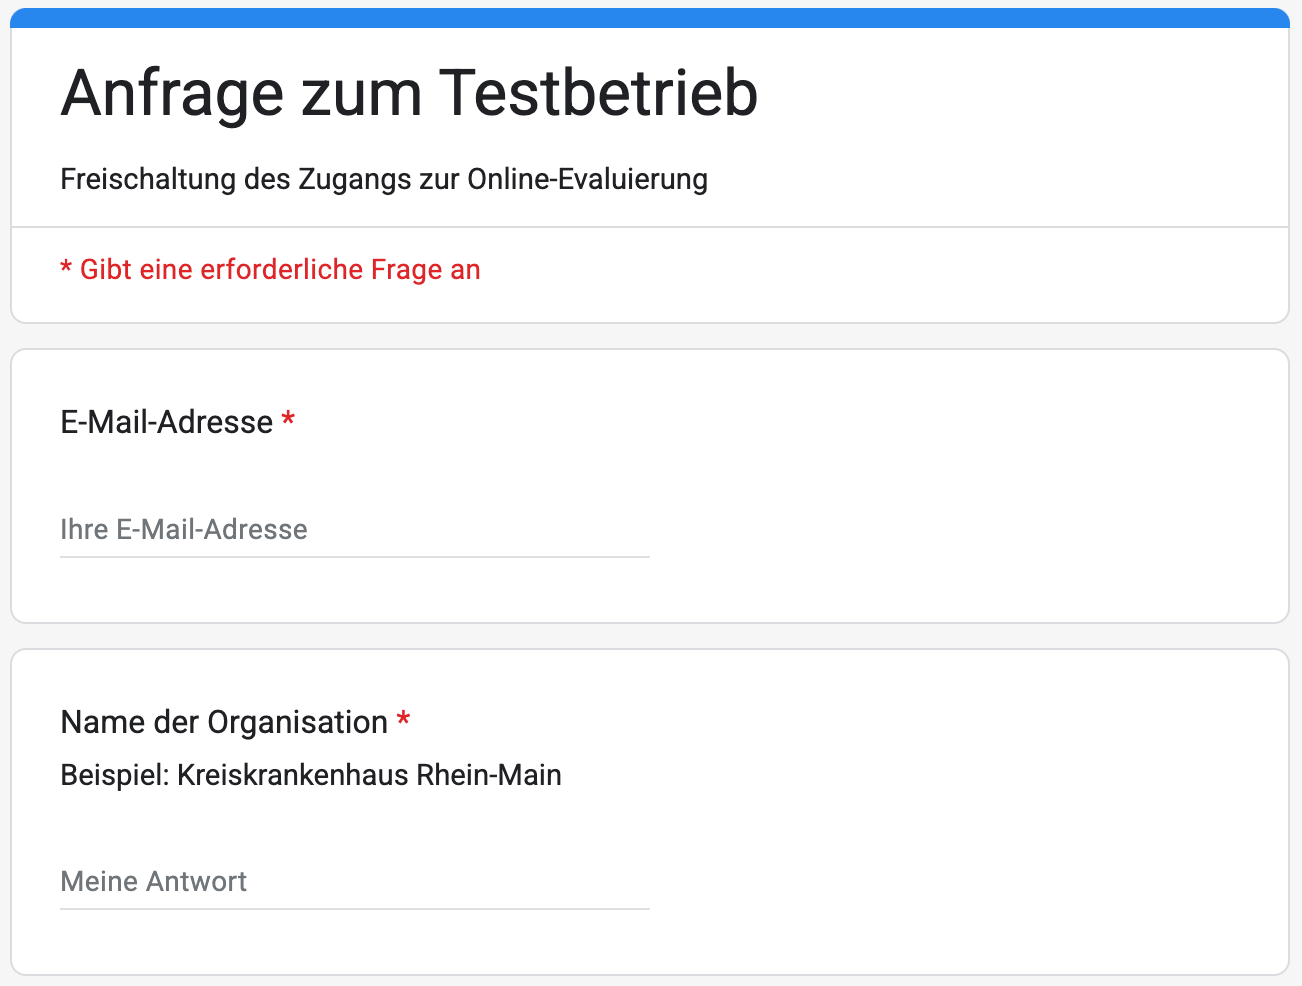Click the hint "Beispiel: Kreiskrankenhaus Rhein-Main"

click(x=311, y=776)
